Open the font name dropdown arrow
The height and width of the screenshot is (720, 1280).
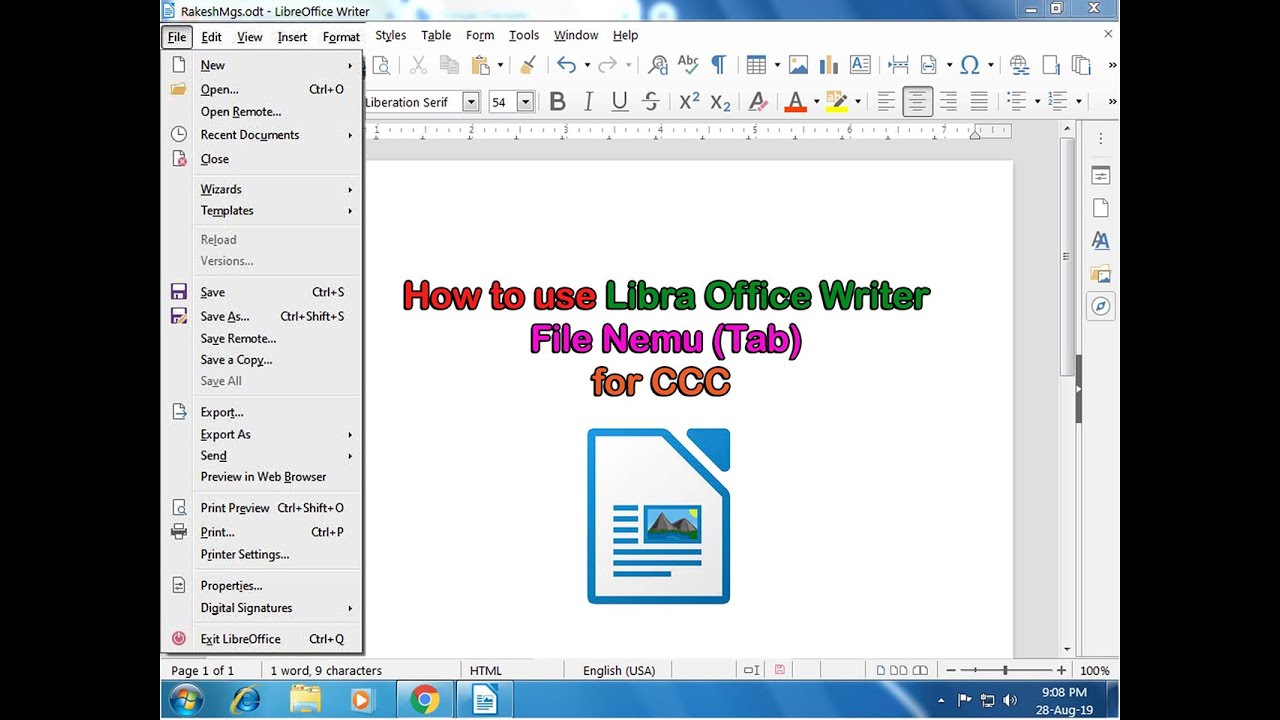click(x=471, y=102)
